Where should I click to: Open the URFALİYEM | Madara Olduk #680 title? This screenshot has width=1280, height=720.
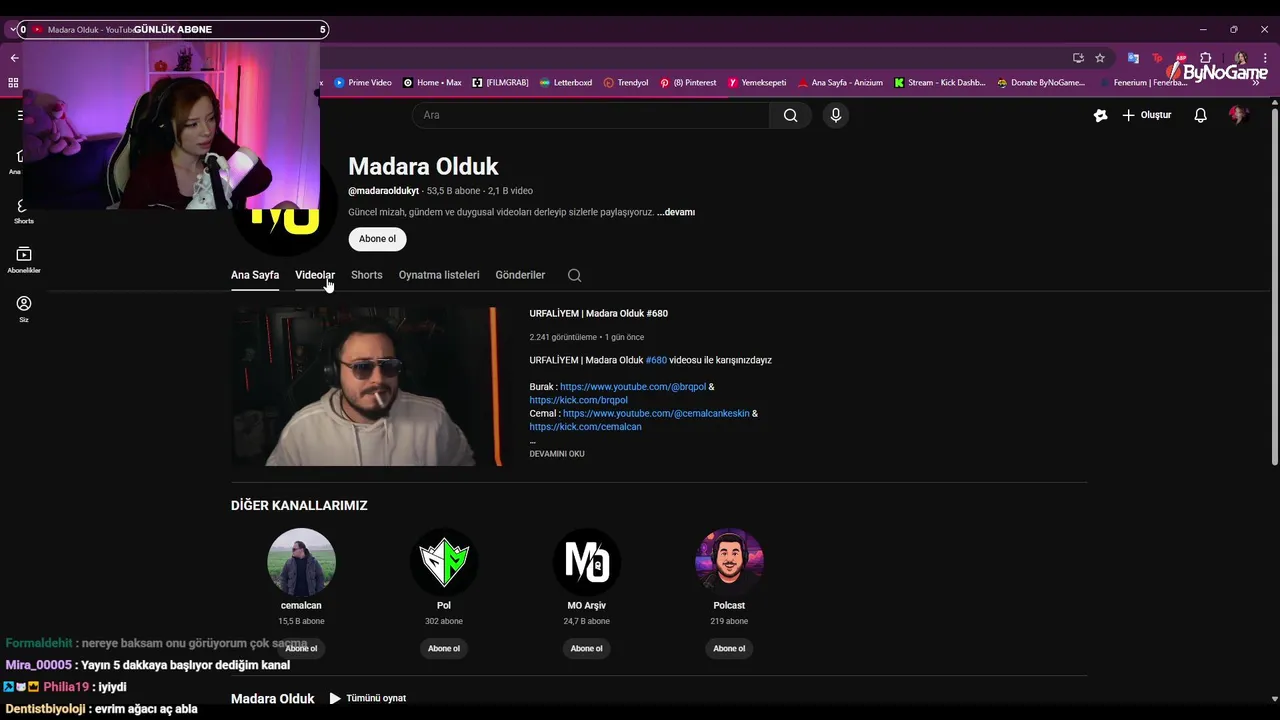point(598,314)
